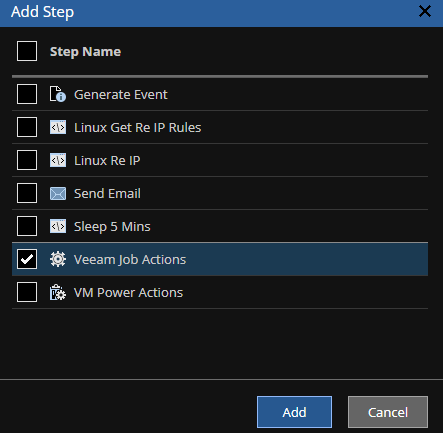The width and height of the screenshot is (443, 433).
Task: Select the Generate Event row label
Action: [x=121, y=95]
